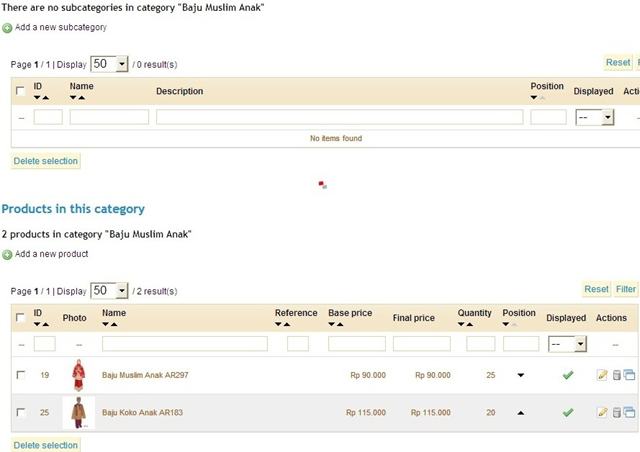Image resolution: width=640 pixels, height=452 pixels.
Task: Focus products Position filter field
Action: [x=521, y=344]
